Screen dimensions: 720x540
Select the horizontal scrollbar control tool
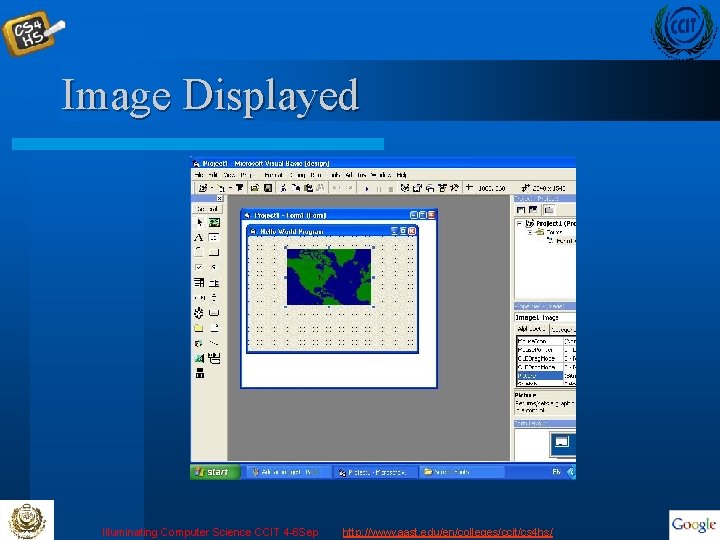pos(199,298)
